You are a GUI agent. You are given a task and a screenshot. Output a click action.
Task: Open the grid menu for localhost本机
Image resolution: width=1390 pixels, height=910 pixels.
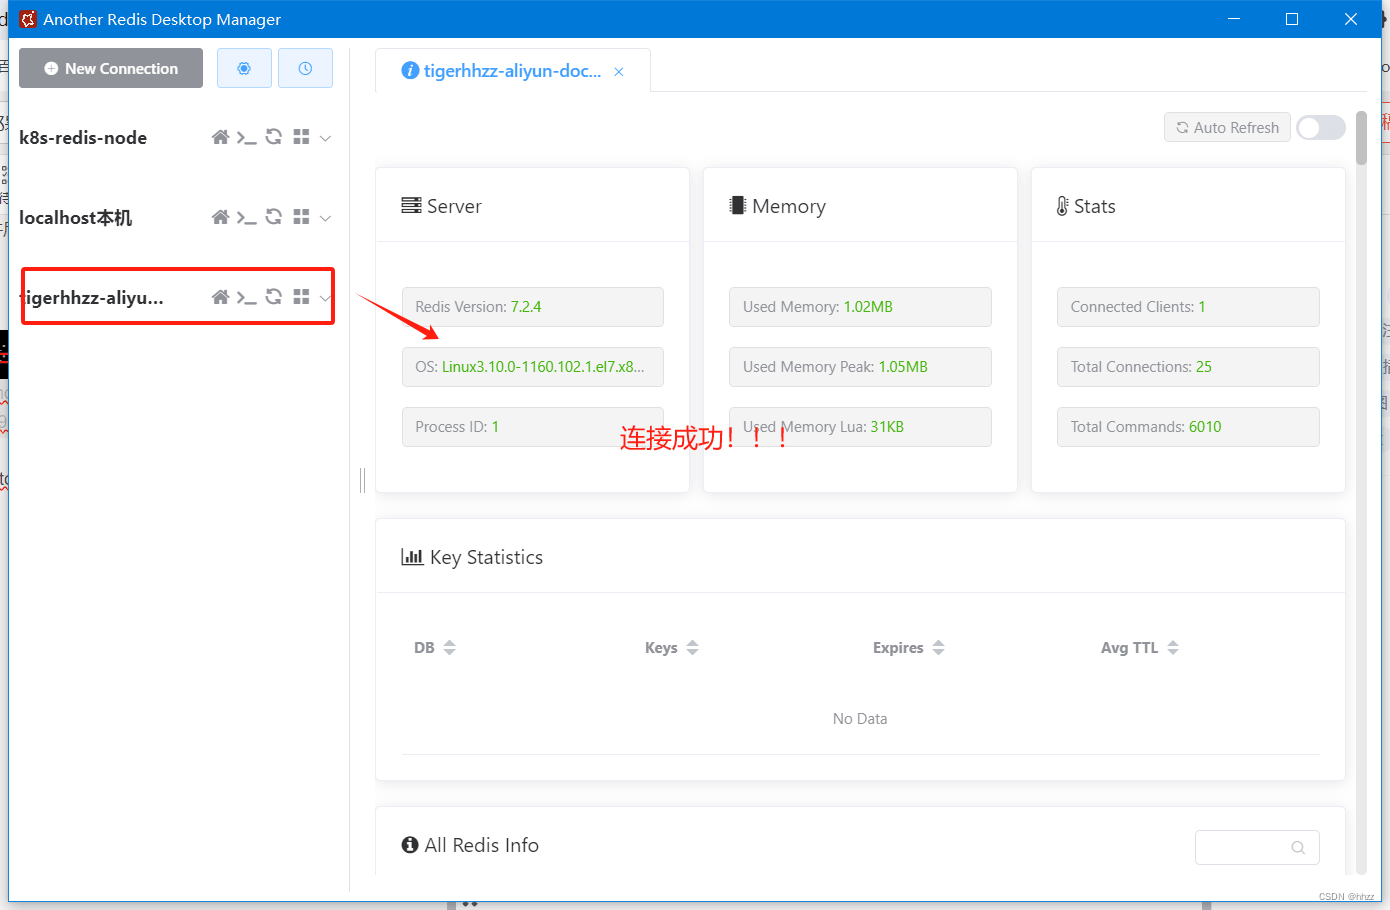pyautogui.click(x=301, y=217)
